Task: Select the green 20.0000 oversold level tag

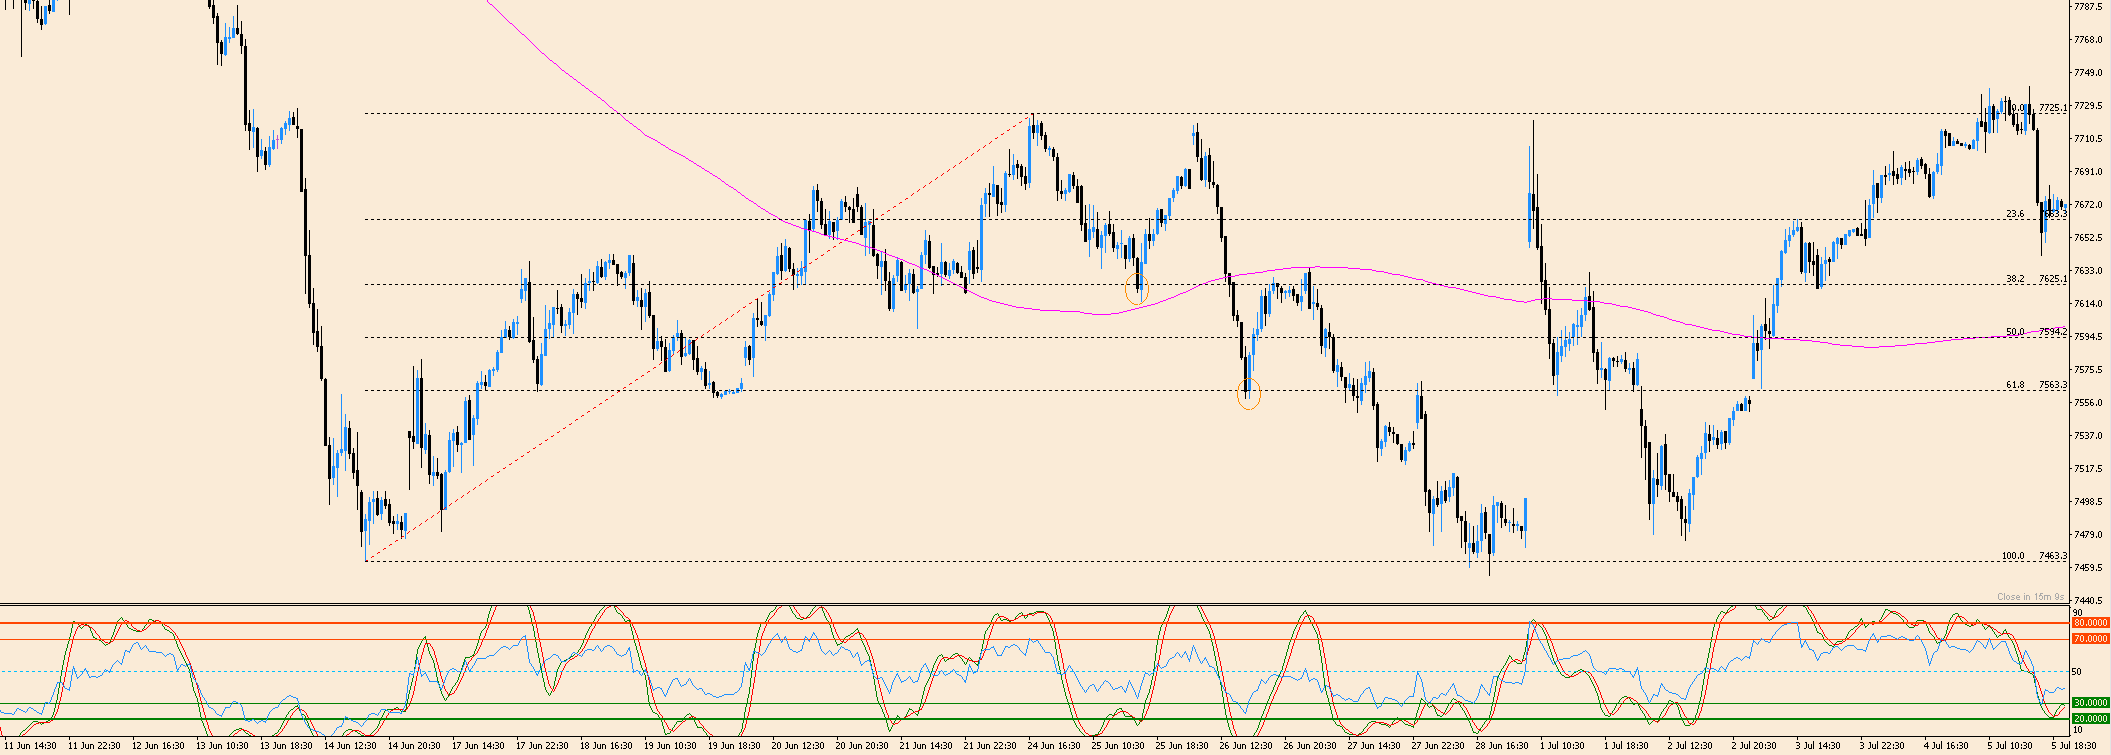Action: [2088, 718]
